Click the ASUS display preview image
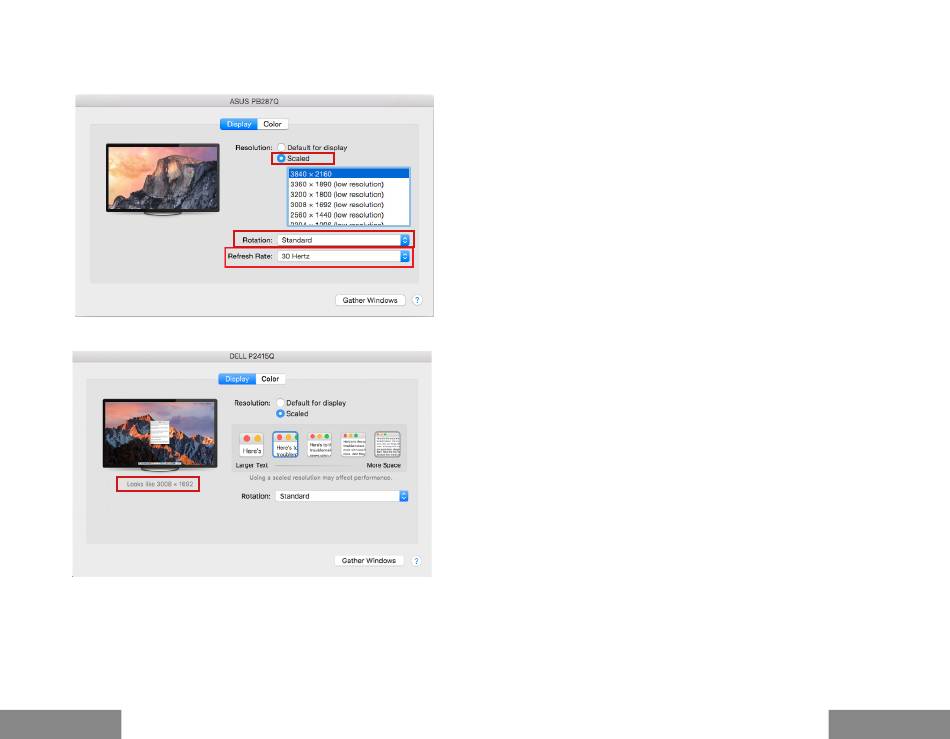This screenshot has height=739, width=950. coord(163,177)
